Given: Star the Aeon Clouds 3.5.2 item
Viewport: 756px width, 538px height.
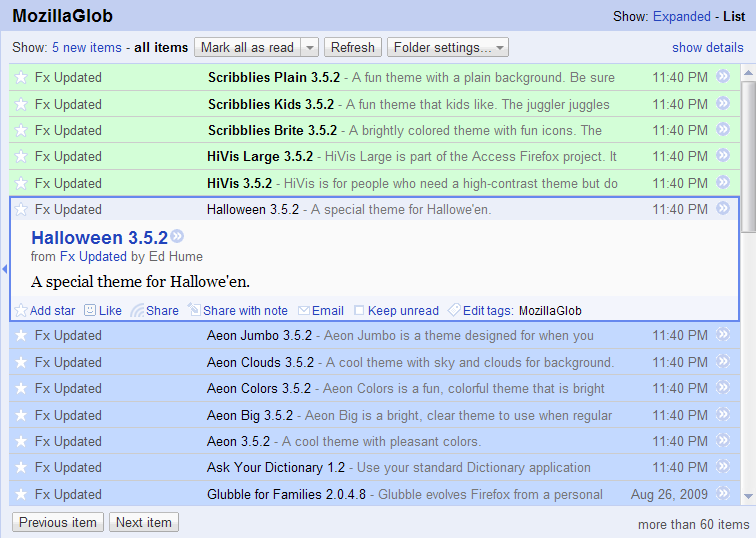Looking at the screenshot, I should point(21,363).
